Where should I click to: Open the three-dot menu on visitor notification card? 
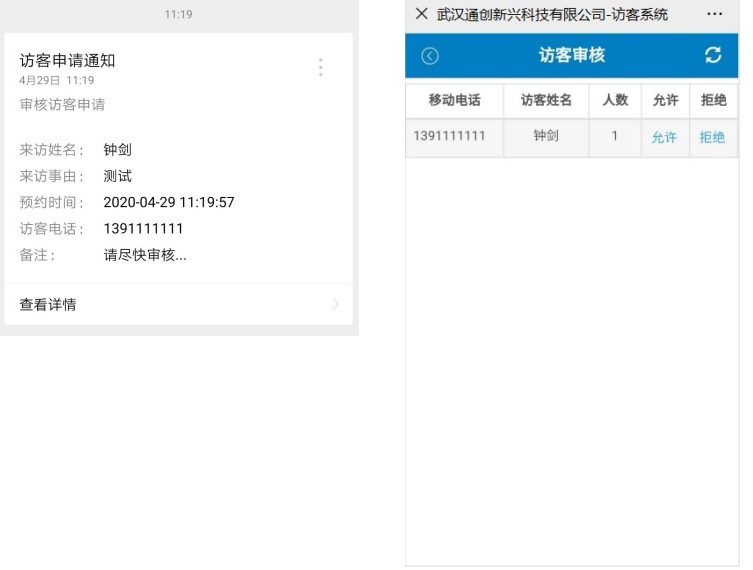click(x=320, y=67)
